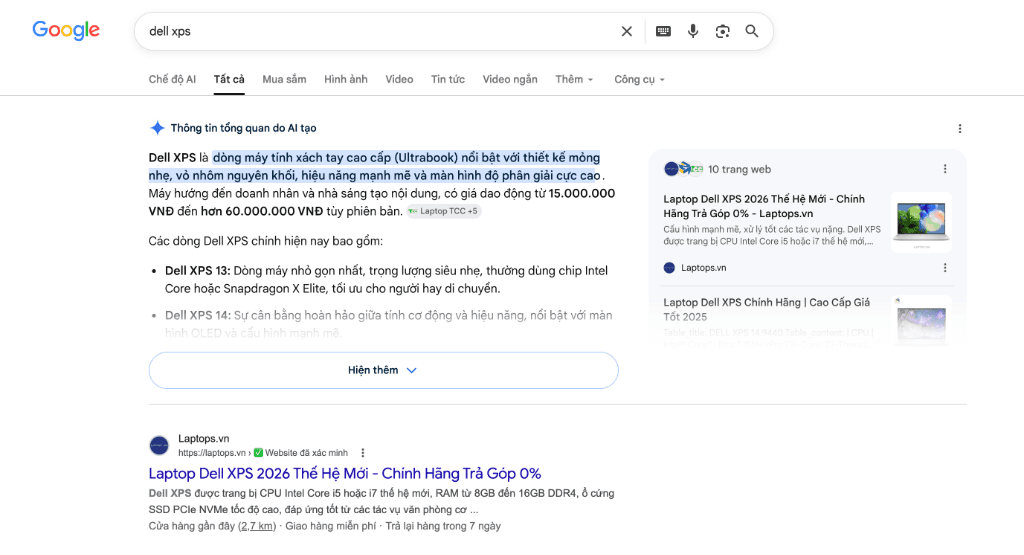Click Laptops.vn site name above result
The image size is (1024, 555).
click(x=204, y=439)
